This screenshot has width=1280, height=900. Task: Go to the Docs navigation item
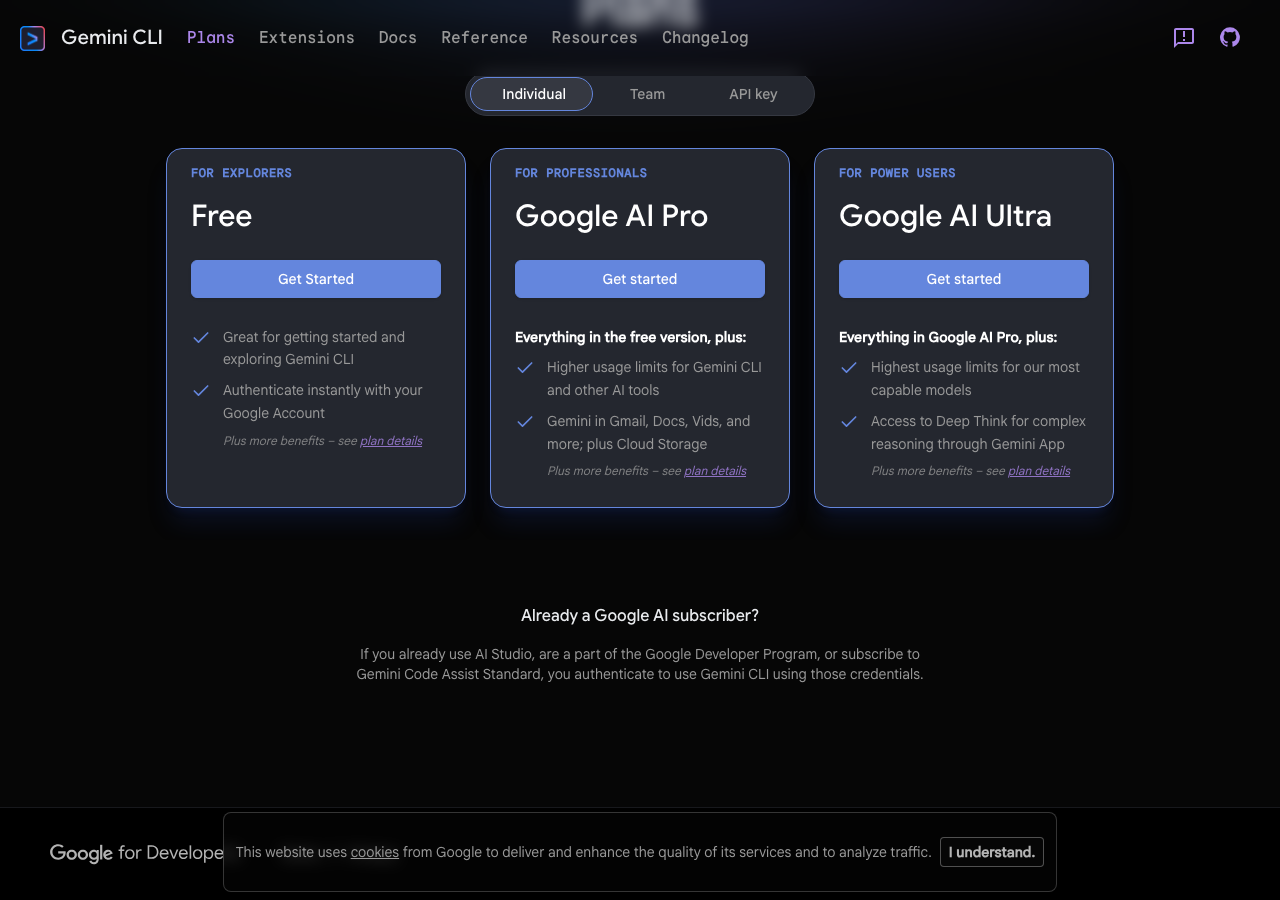397,38
